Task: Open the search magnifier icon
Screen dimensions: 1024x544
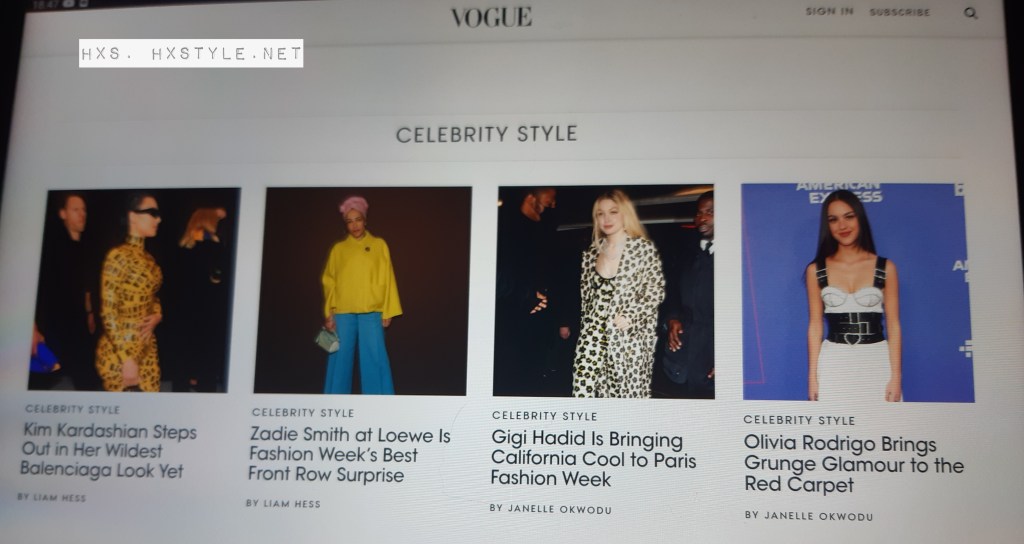Action: click(x=970, y=13)
